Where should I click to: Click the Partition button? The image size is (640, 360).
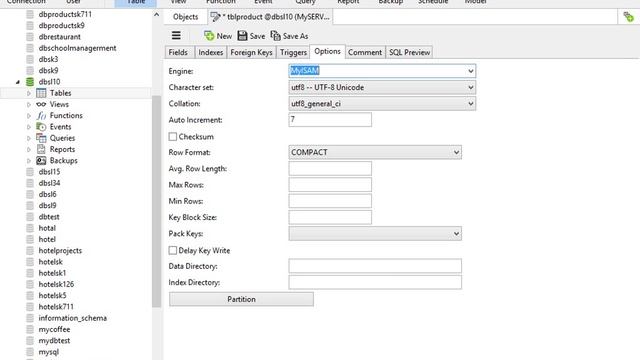tap(241, 299)
